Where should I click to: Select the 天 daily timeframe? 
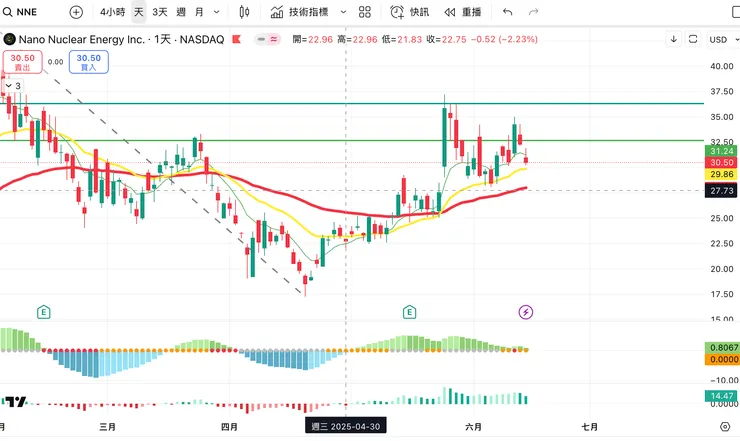[138, 12]
